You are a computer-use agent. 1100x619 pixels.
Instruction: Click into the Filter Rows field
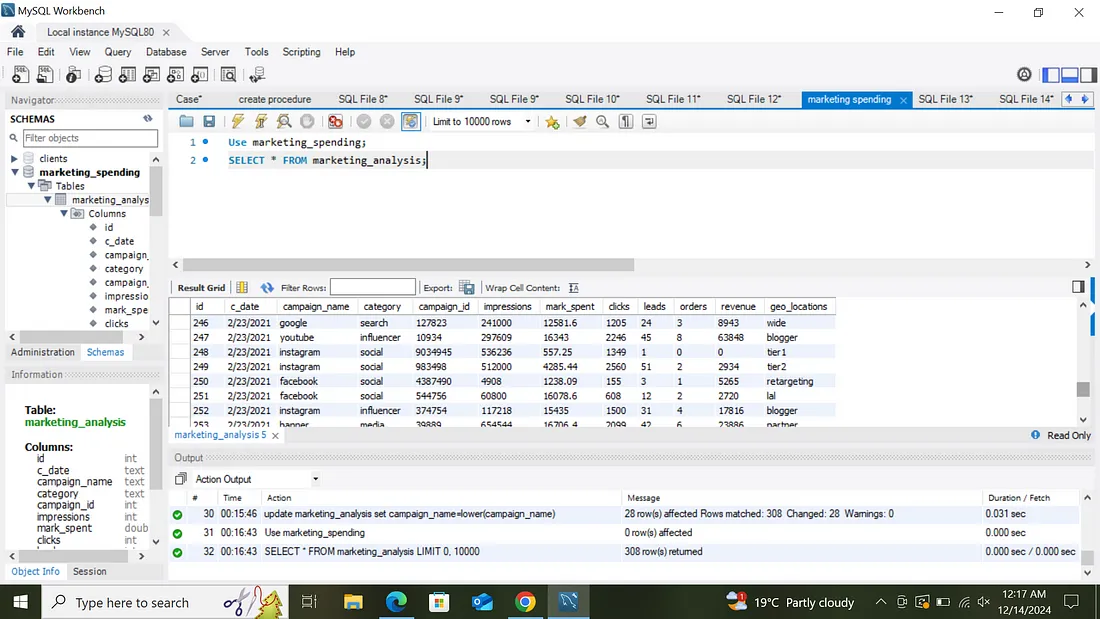click(x=373, y=287)
